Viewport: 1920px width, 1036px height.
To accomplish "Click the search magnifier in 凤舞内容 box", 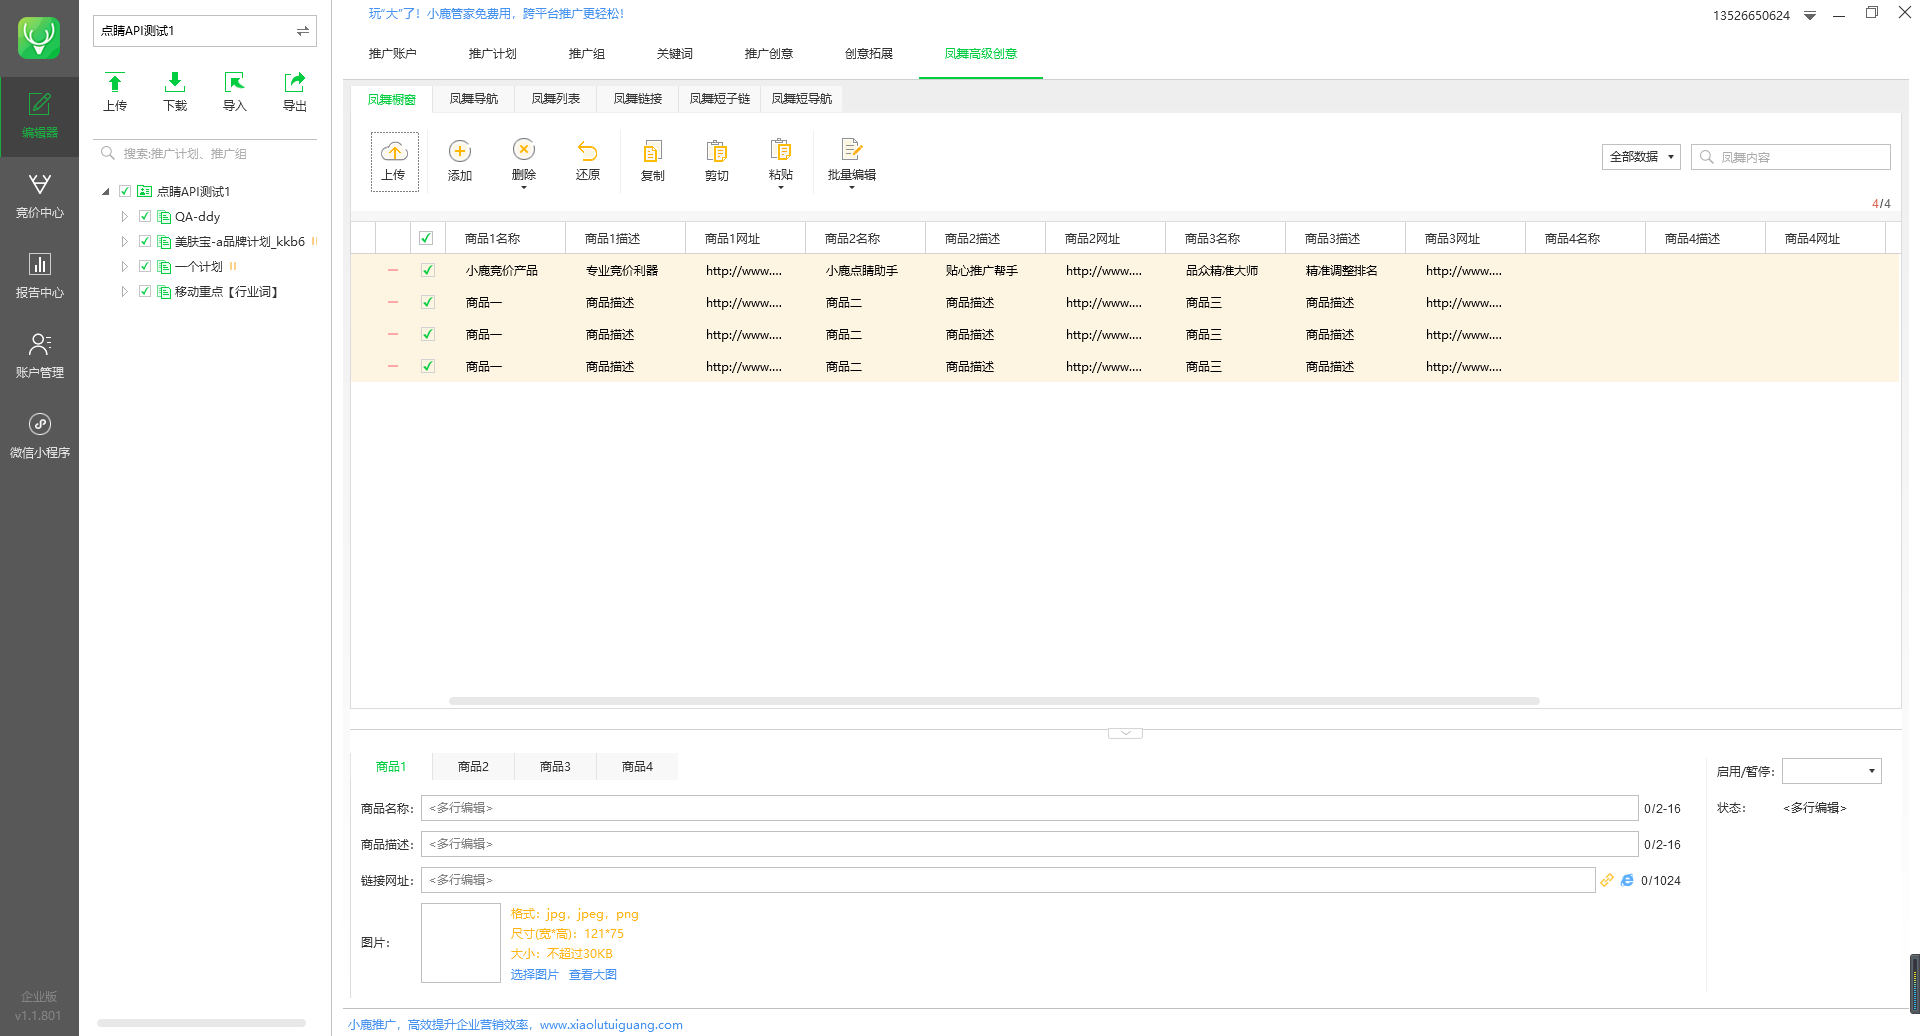I will tap(1707, 157).
